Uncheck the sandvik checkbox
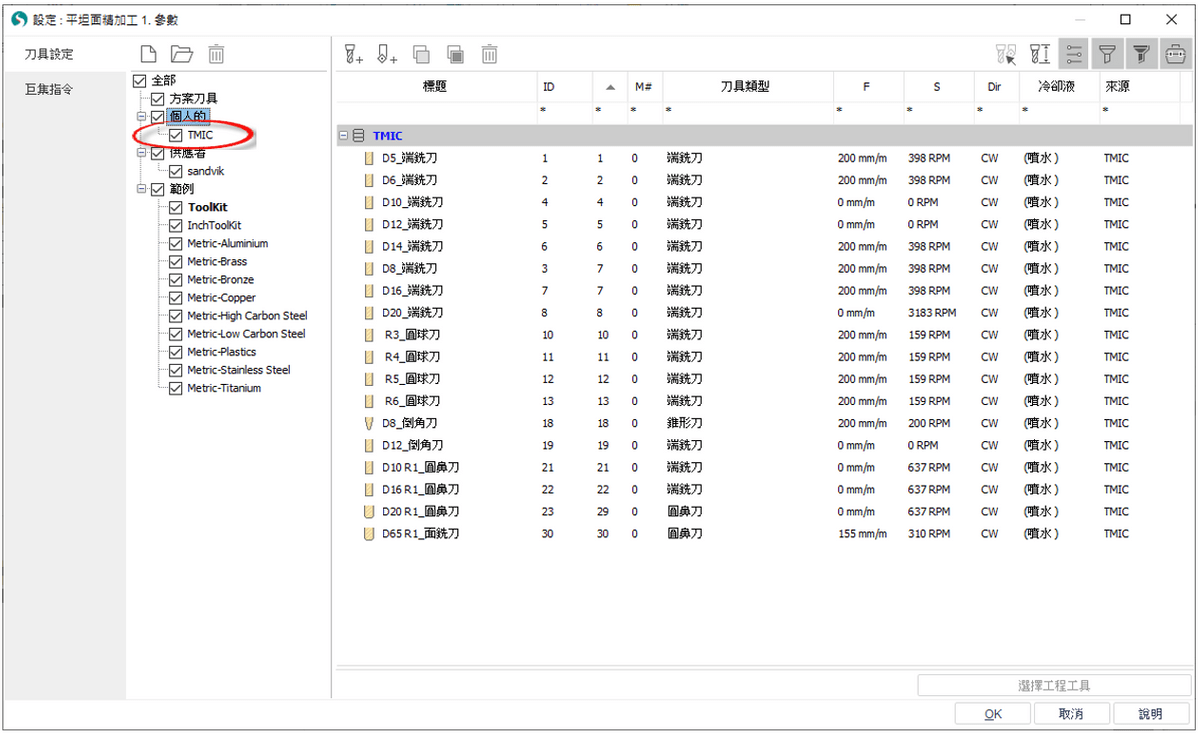This screenshot has width=1200, height=736. (x=176, y=171)
